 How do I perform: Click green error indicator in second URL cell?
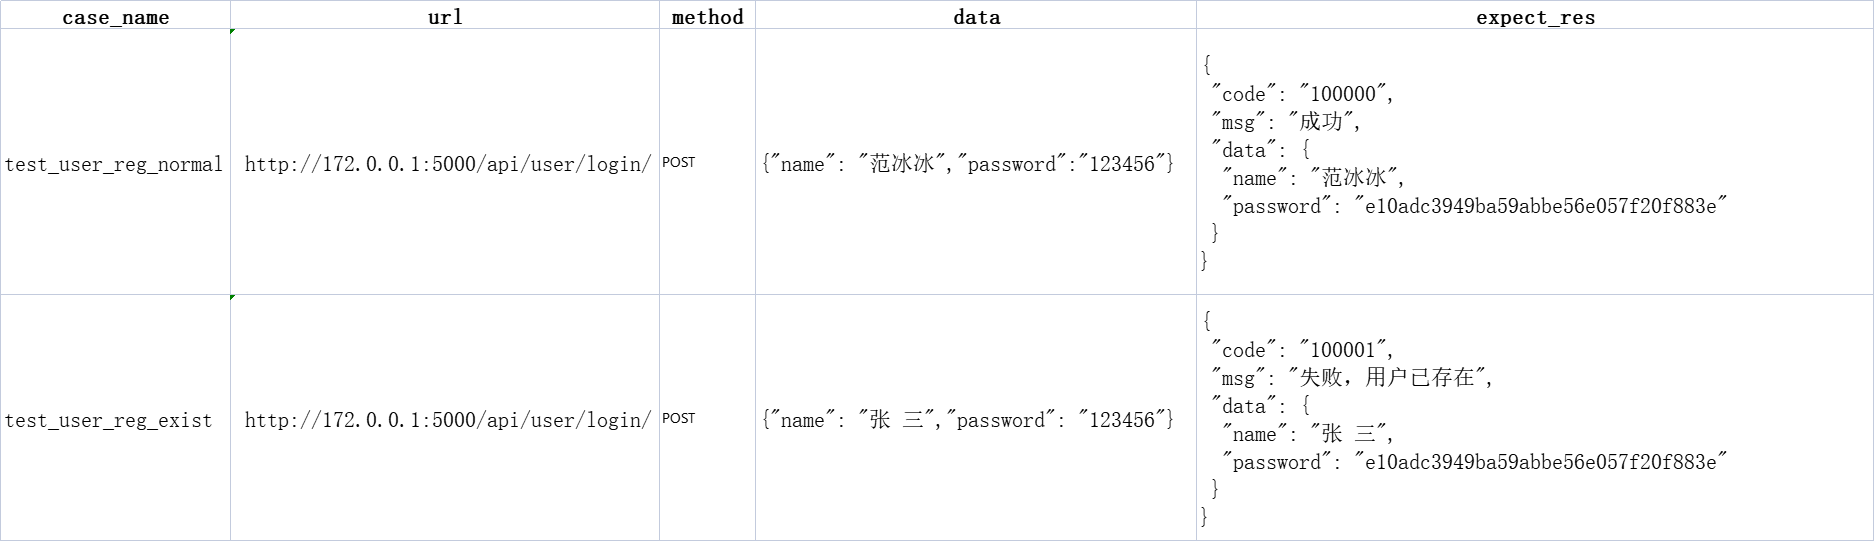click(x=233, y=298)
